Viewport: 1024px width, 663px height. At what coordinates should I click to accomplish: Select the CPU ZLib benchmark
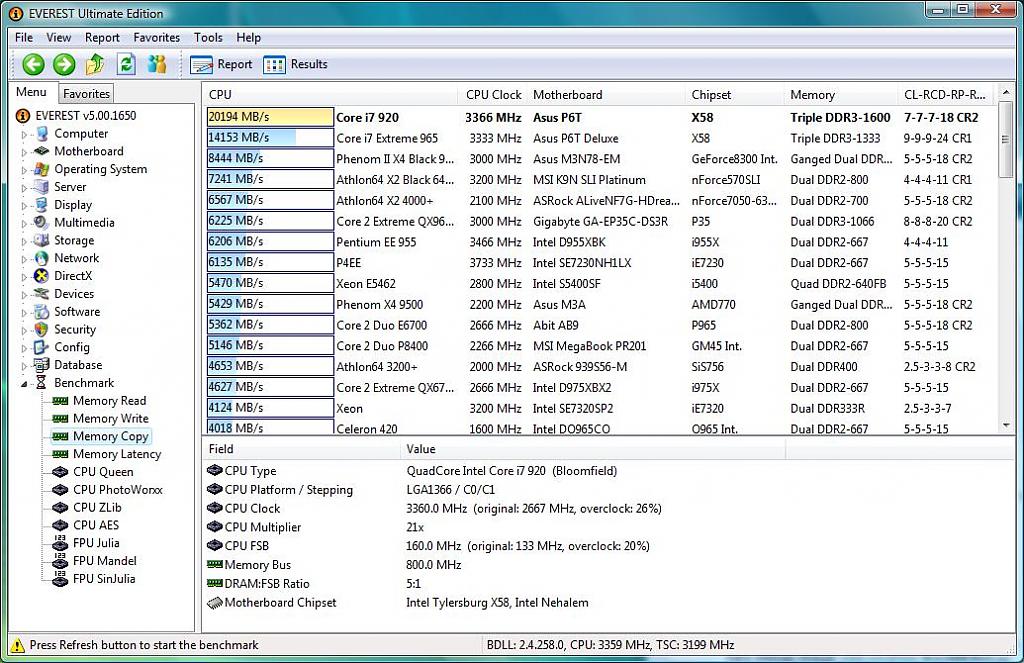pos(97,508)
